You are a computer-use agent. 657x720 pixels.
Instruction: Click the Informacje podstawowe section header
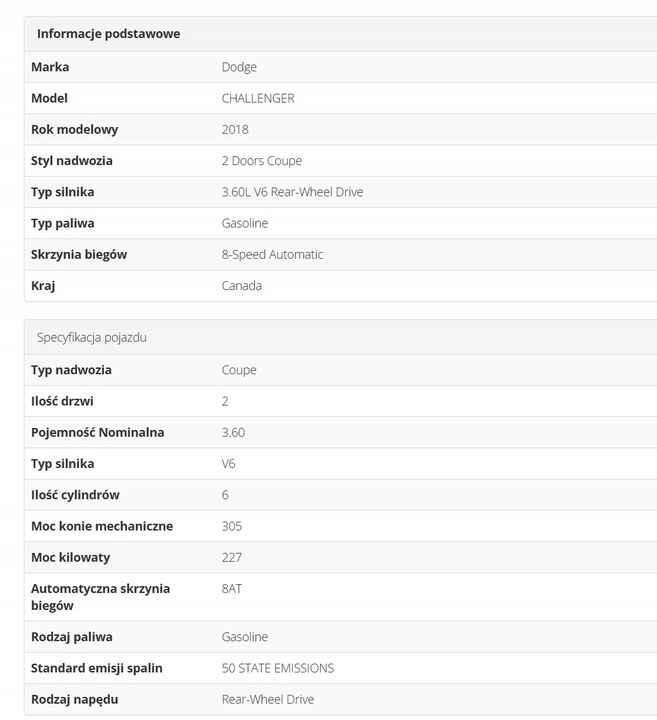[x=108, y=34]
